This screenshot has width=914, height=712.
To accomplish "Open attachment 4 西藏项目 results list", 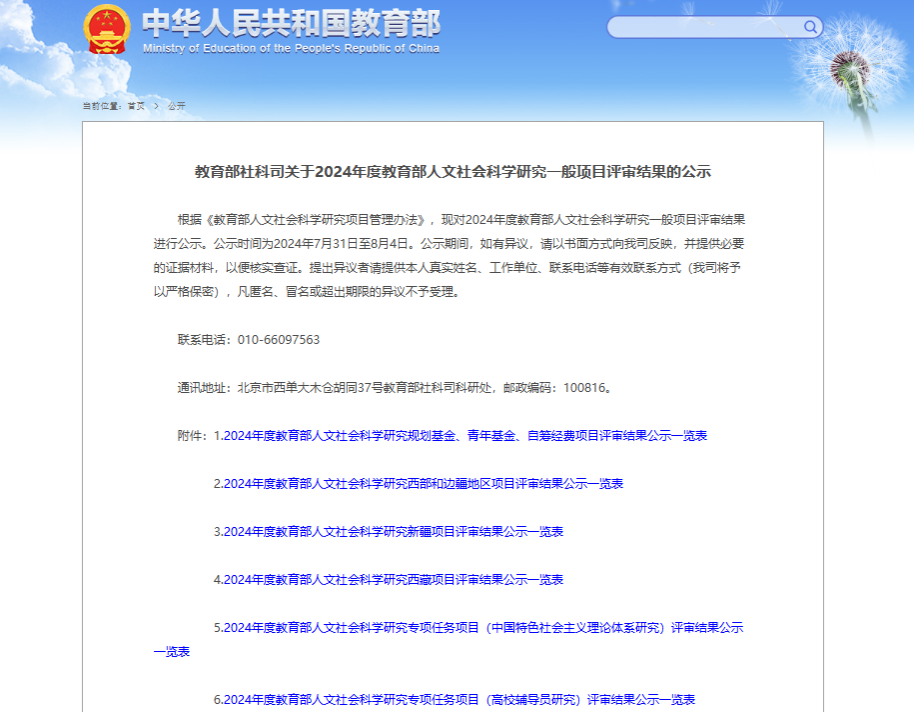I will (x=388, y=579).
